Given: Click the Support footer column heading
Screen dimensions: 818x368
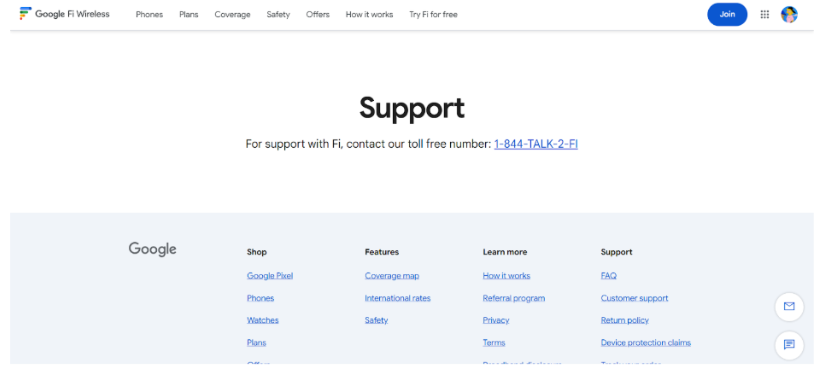Looking at the screenshot, I should [617, 252].
